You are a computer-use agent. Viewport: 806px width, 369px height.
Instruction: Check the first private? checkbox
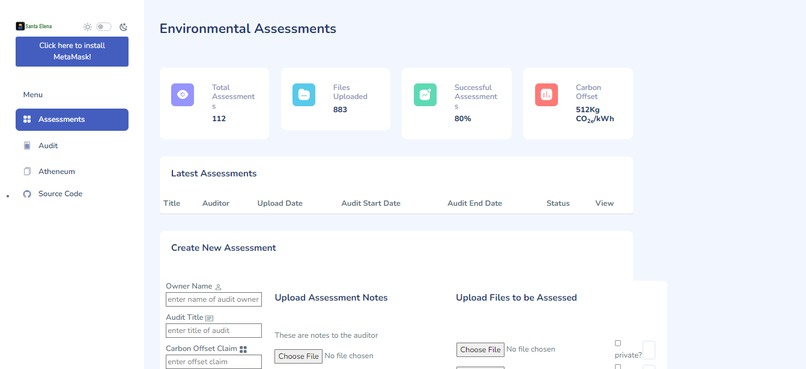[x=618, y=343]
